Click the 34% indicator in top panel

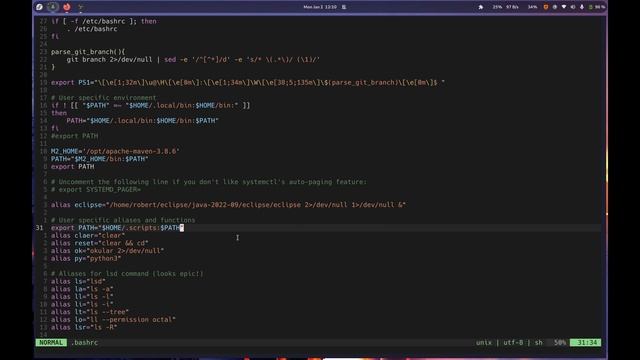pos(532,7)
